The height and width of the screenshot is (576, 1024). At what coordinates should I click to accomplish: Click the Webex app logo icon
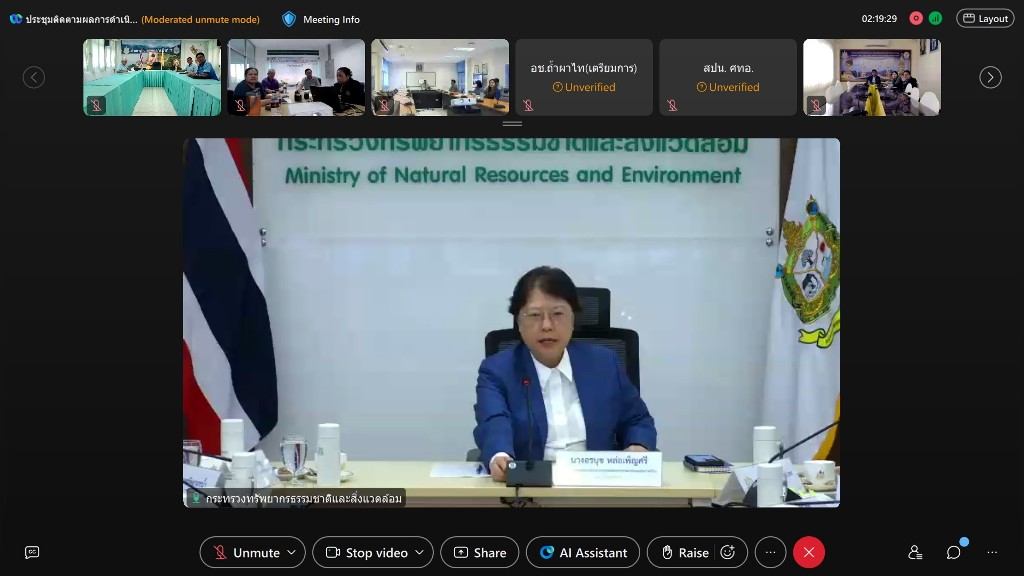(x=16, y=19)
